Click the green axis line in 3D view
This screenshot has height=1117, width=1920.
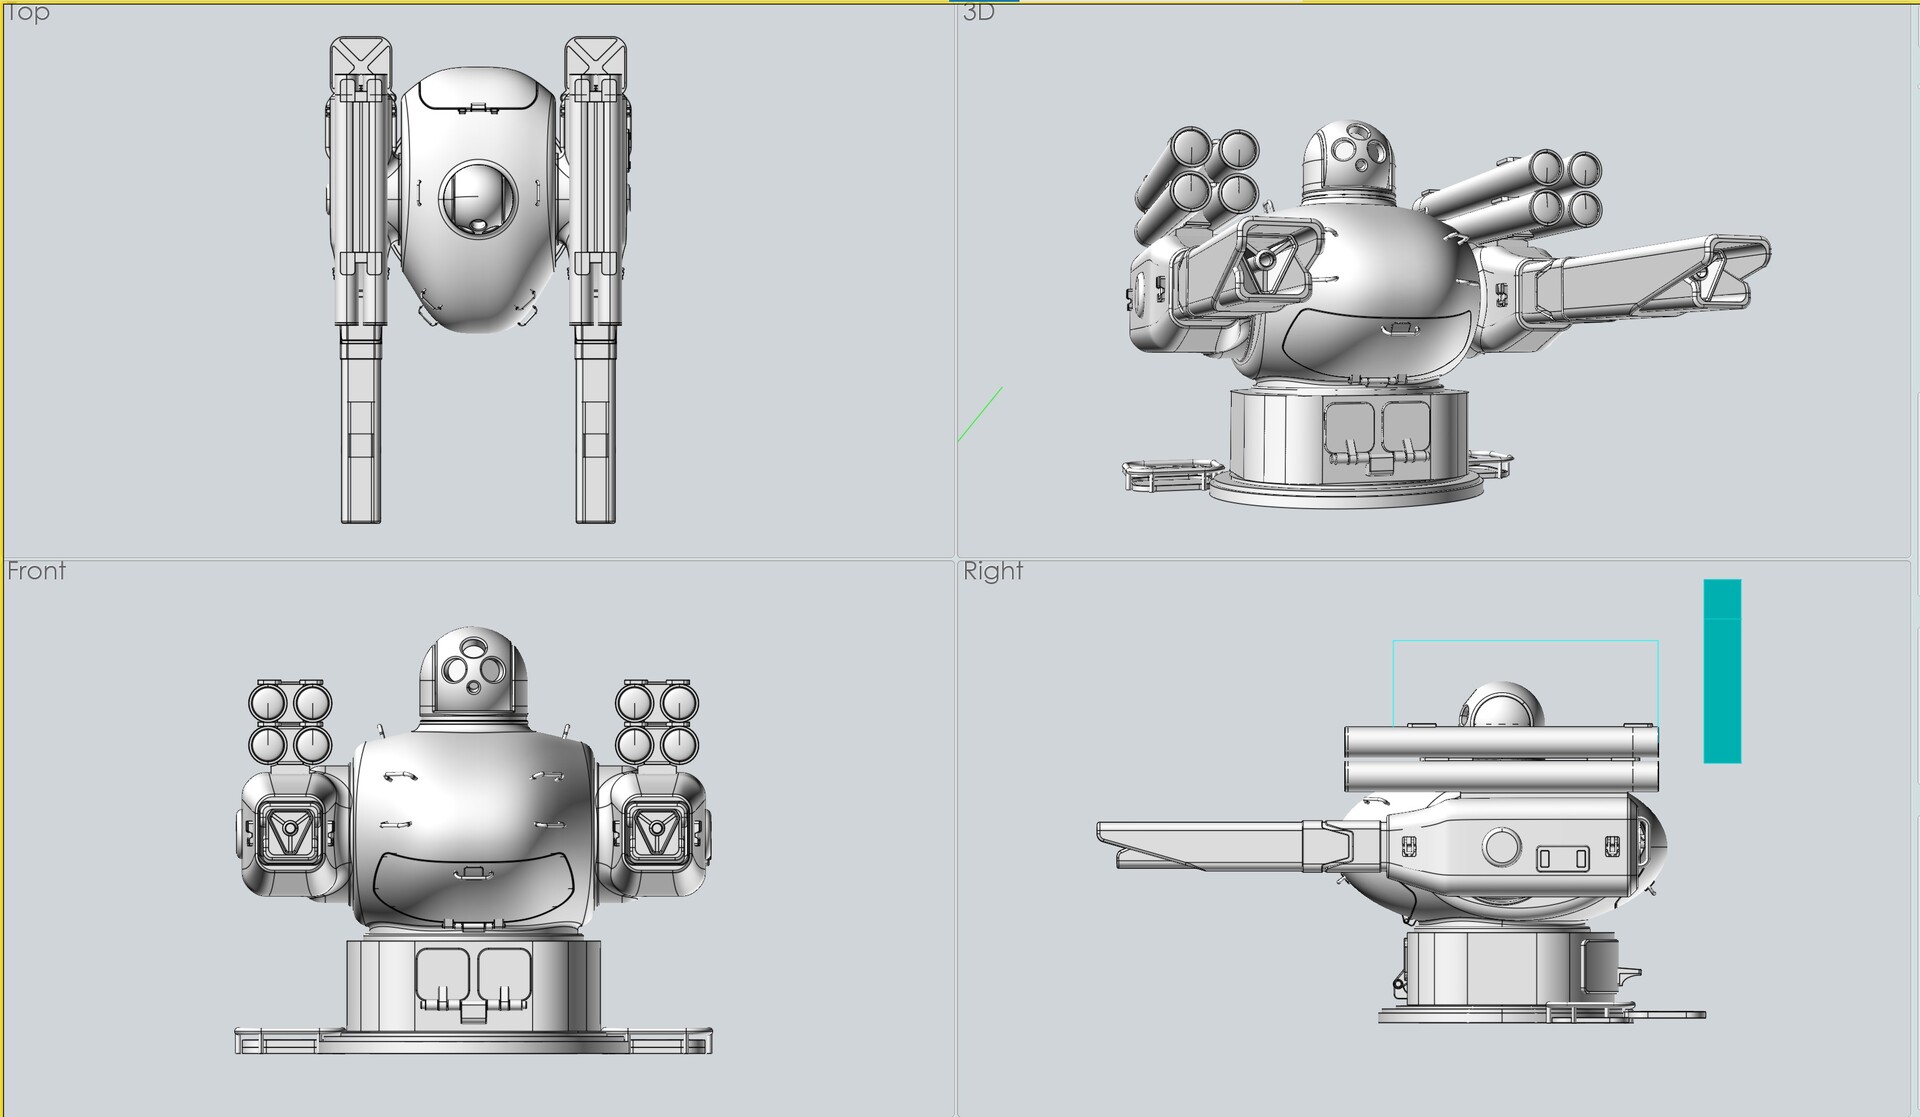[x=980, y=415]
